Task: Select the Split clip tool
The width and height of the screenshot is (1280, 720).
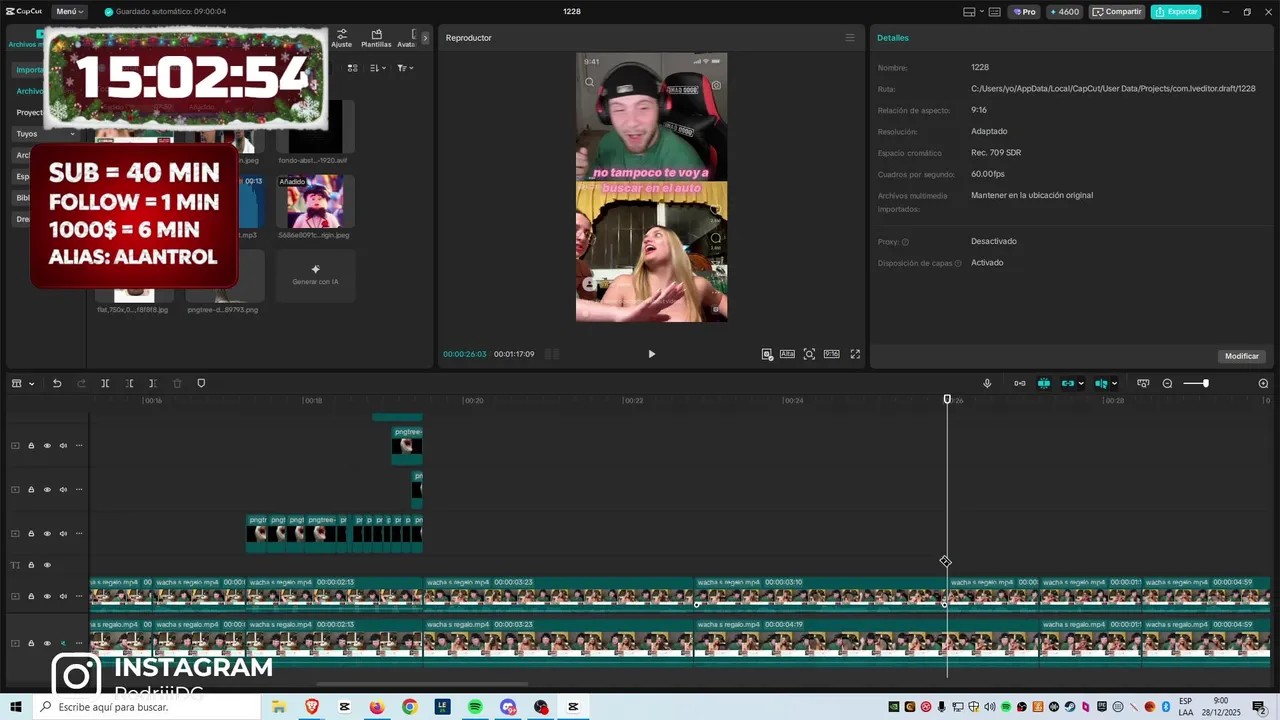Action: (x=105, y=383)
